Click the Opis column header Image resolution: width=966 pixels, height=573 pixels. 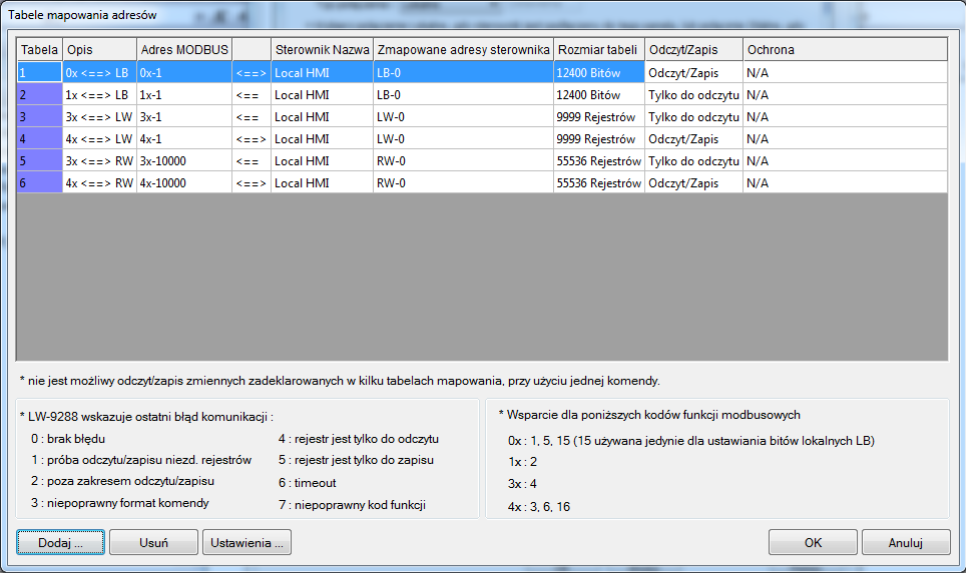(x=99, y=50)
